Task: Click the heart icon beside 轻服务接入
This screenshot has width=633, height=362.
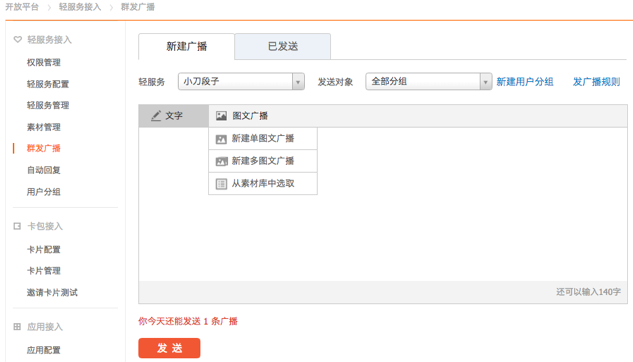Action: point(17,40)
